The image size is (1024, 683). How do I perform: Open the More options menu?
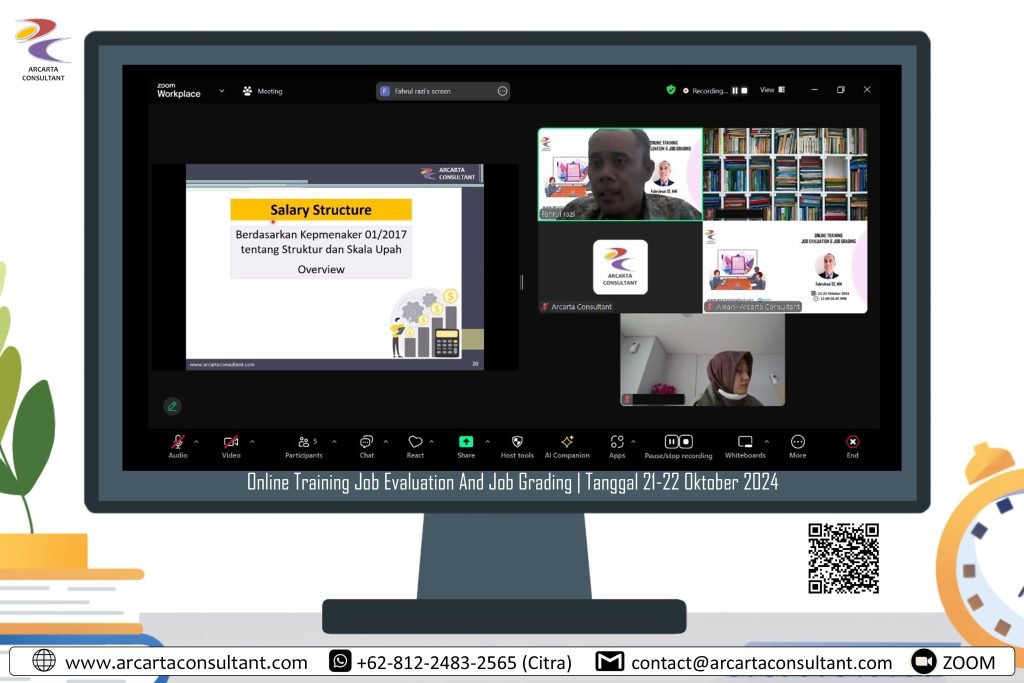[x=797, y=442]
